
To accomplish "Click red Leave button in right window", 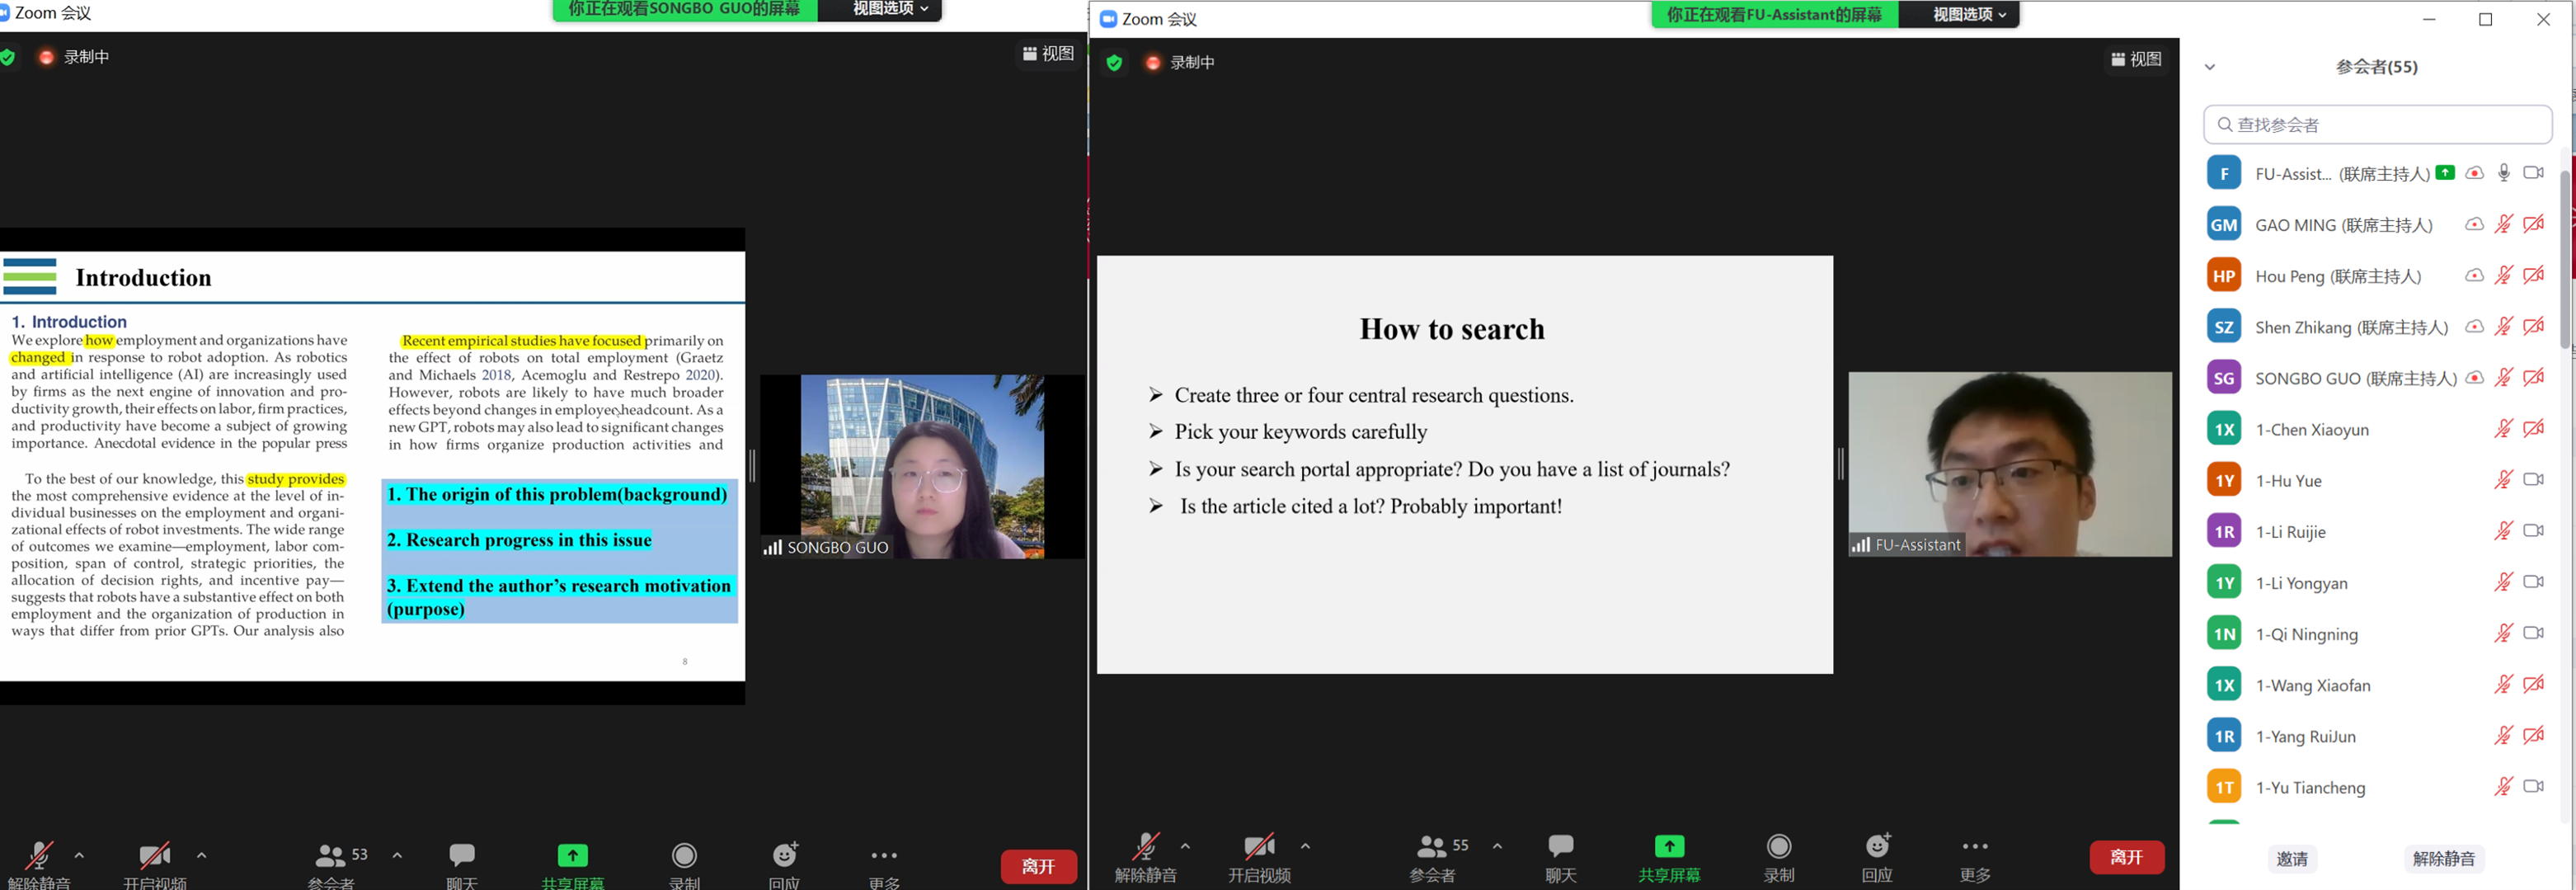I will click(x=2126, y=857).
